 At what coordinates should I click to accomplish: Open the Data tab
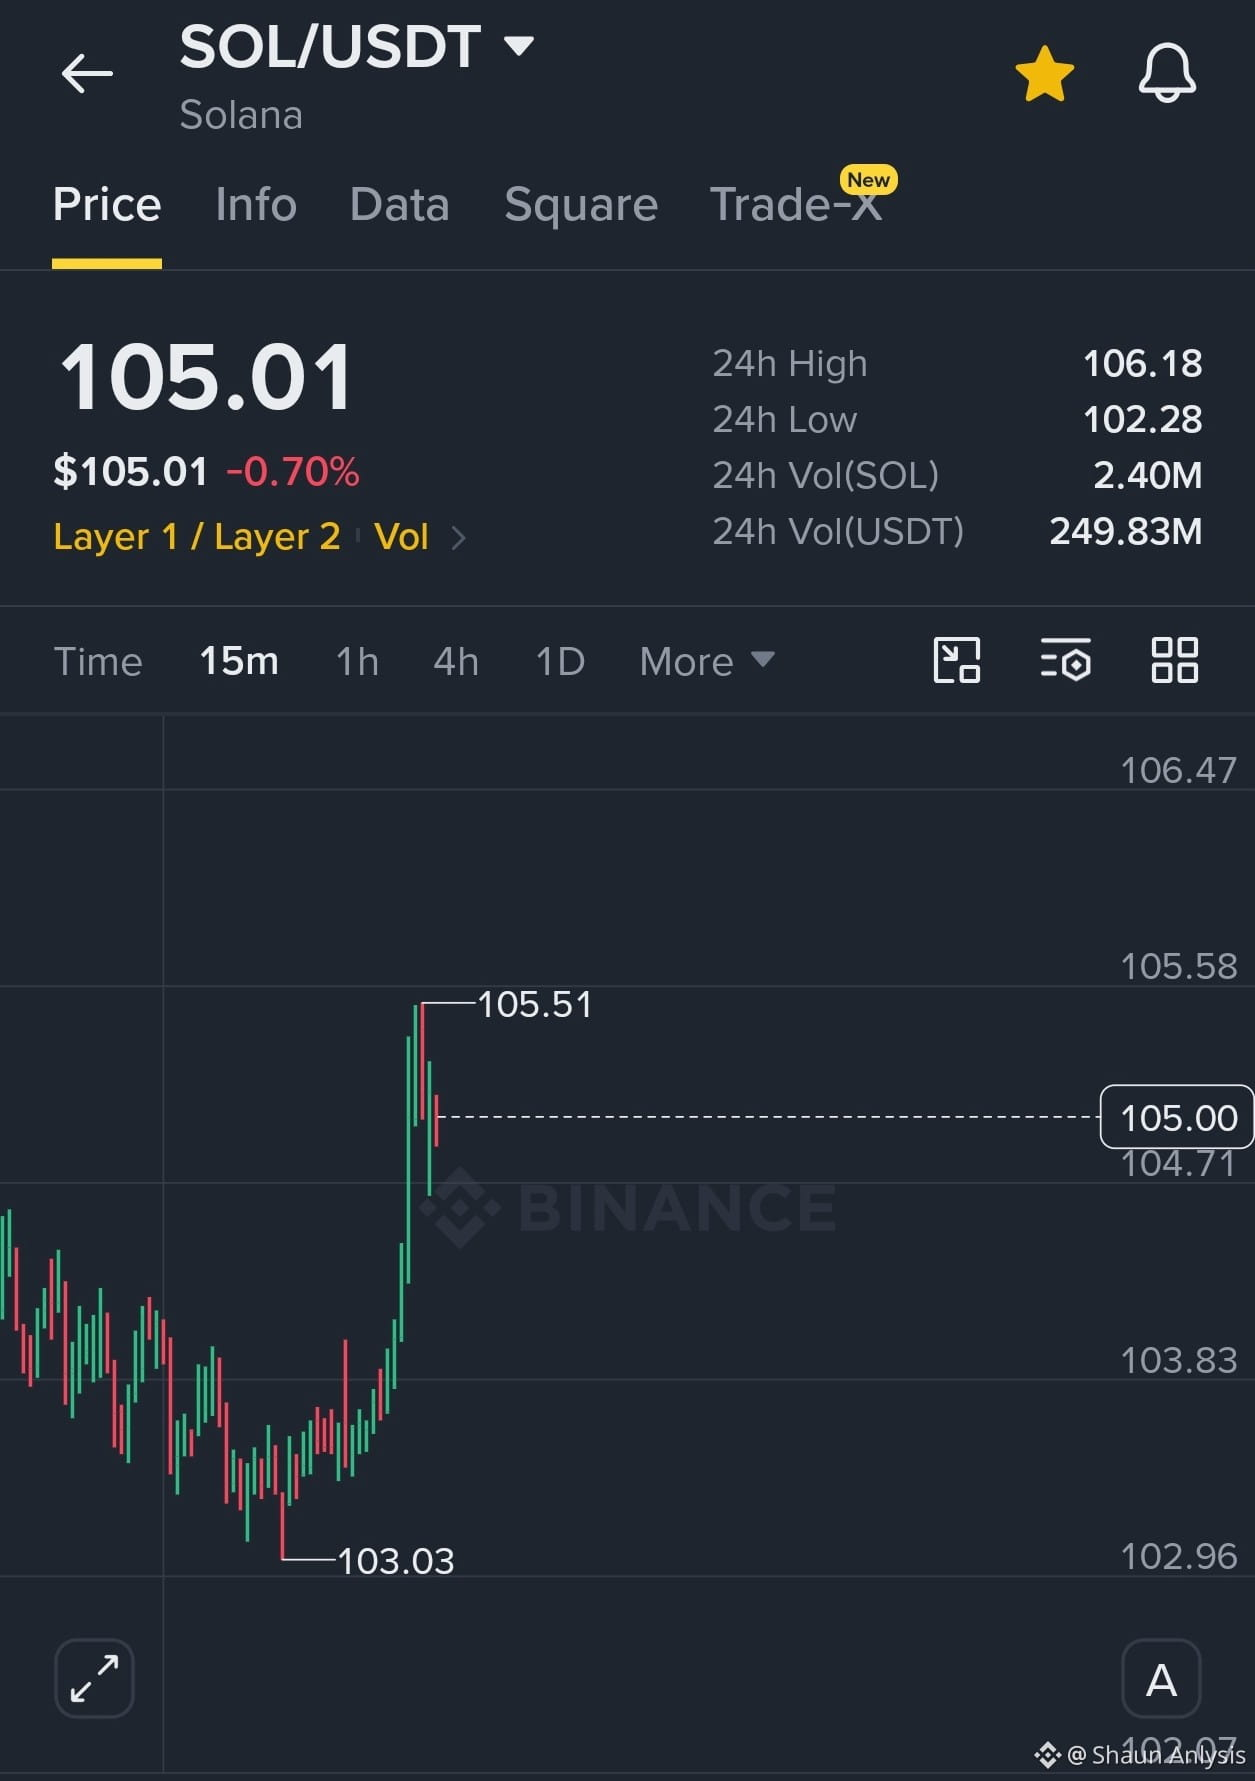(x=399, y=205)
